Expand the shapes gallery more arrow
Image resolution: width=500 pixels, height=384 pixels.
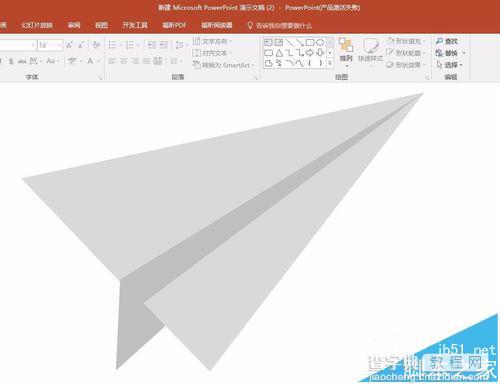point(330,63)
